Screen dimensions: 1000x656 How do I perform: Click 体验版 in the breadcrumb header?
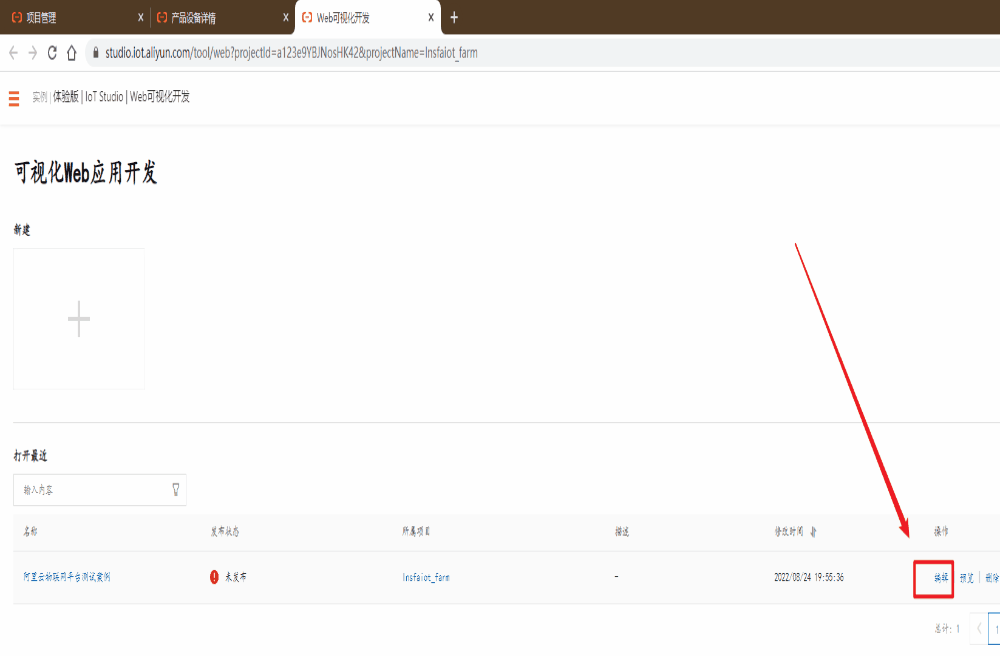pos(66,96)
